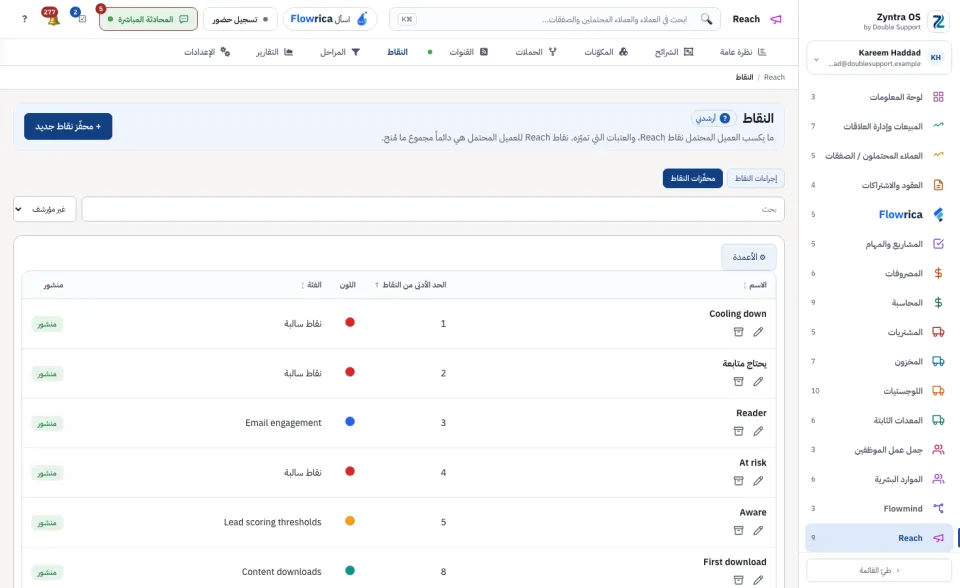Click the بحث table search field
The image size is (960, 588).
tap(433, 209)
